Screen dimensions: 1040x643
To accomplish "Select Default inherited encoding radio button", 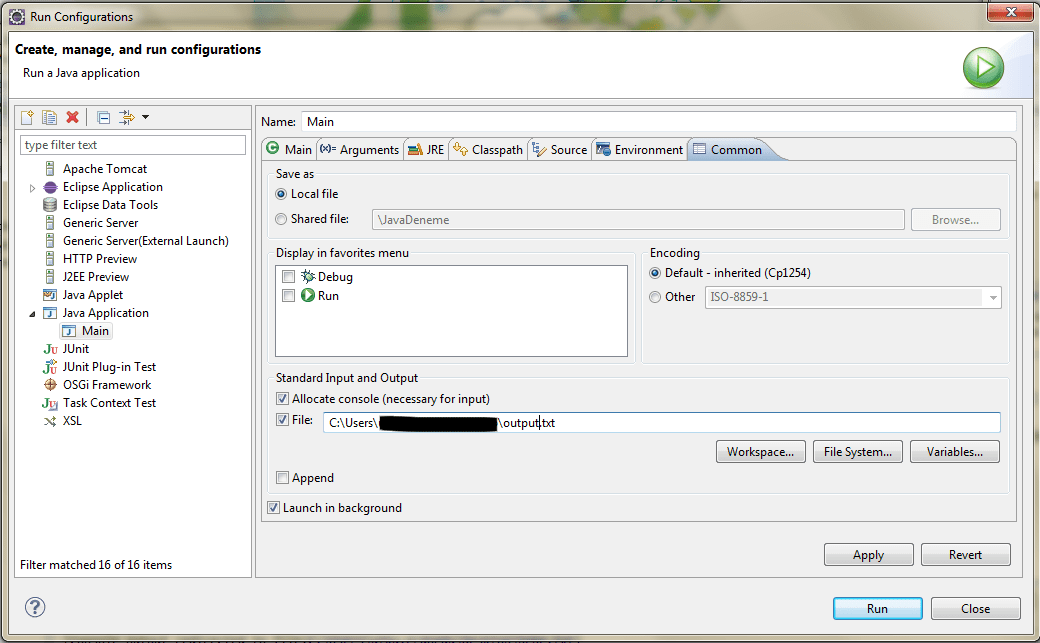I will pyautogui.click(x=655, y=273).
